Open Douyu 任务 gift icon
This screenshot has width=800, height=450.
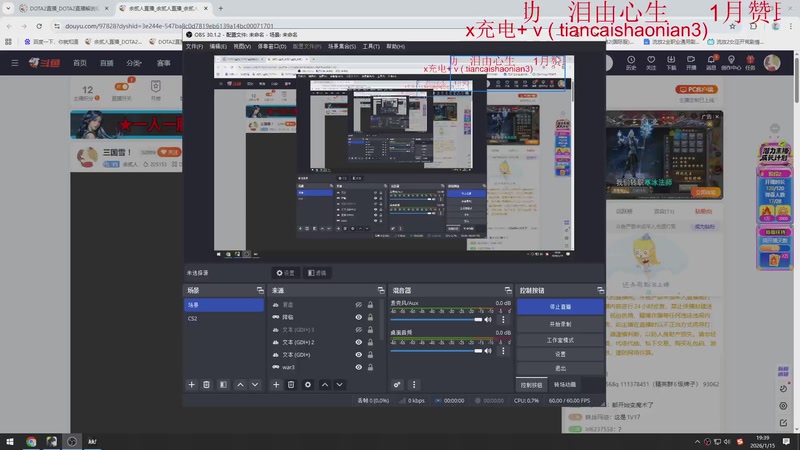click(750, 63)
